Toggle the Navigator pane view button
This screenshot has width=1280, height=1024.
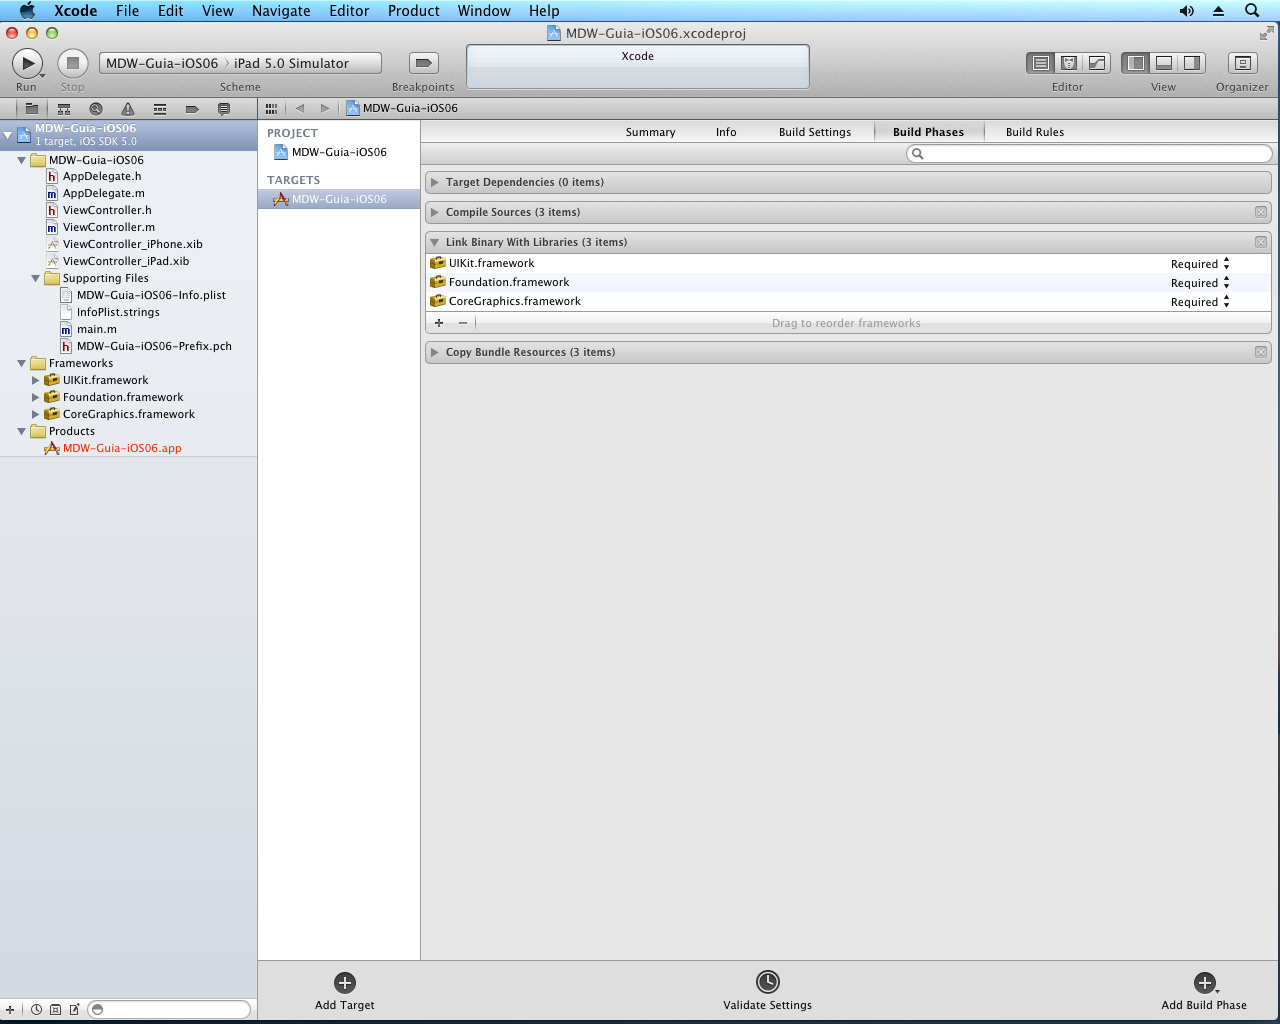pyautogui.click(x=1136, y=63)
